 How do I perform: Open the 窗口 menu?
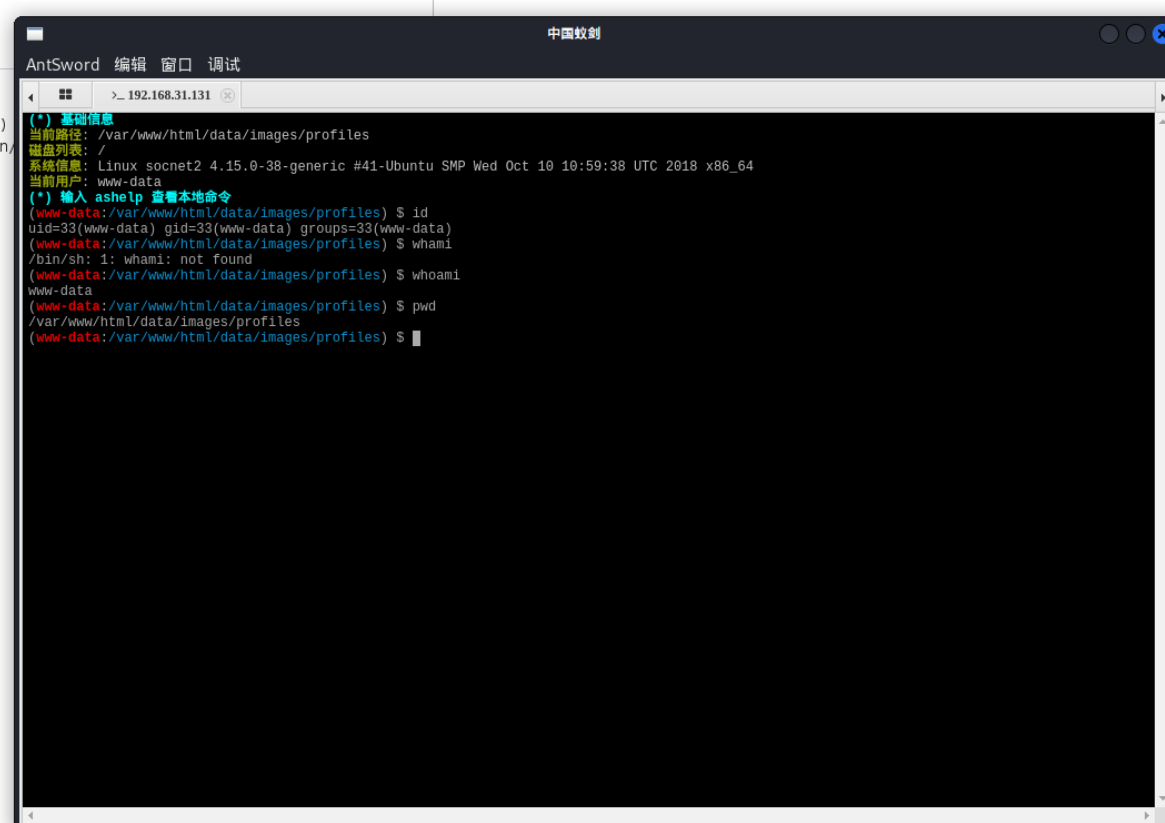click(x=176, y=65)
